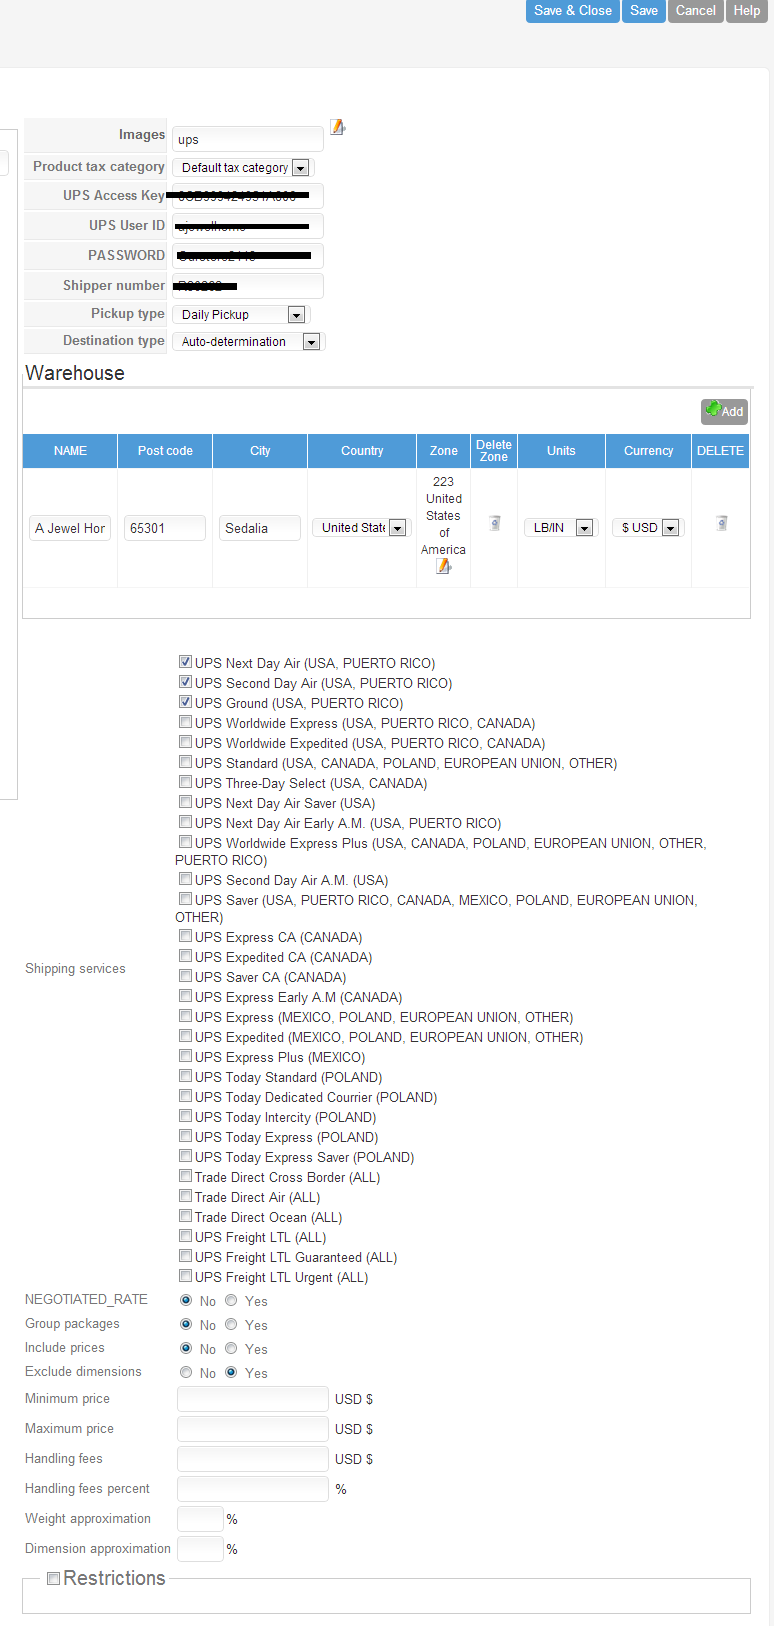
Task: Click the edit icon next to Images field
Action: coord(338,127)
